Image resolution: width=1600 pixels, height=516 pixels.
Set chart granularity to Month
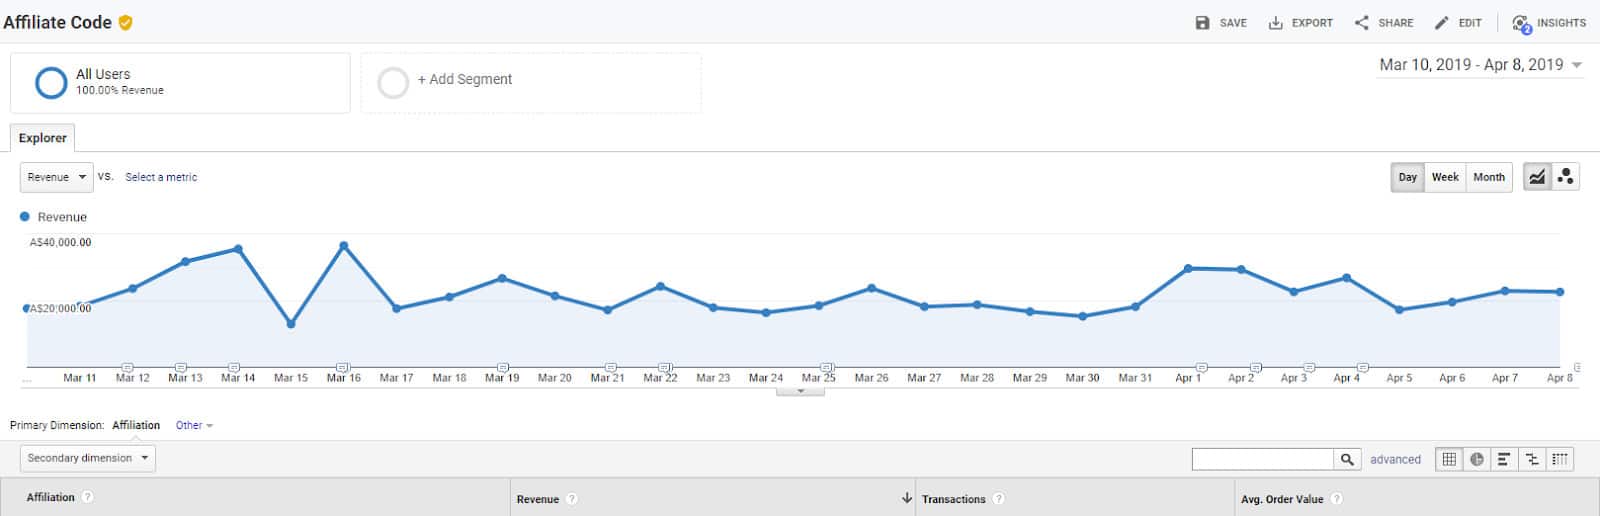(x=1488, y=177)
